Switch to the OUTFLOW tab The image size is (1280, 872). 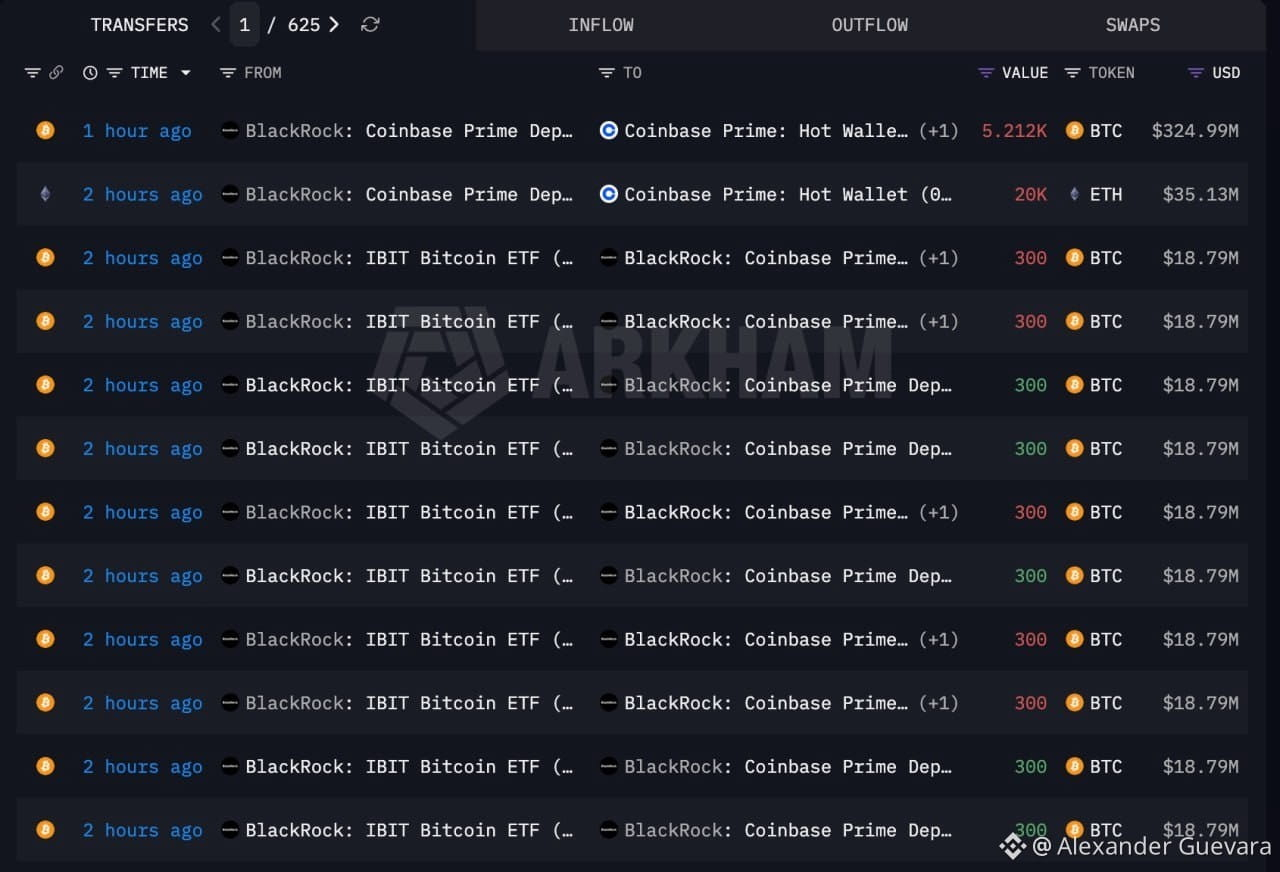coord(870,25)
